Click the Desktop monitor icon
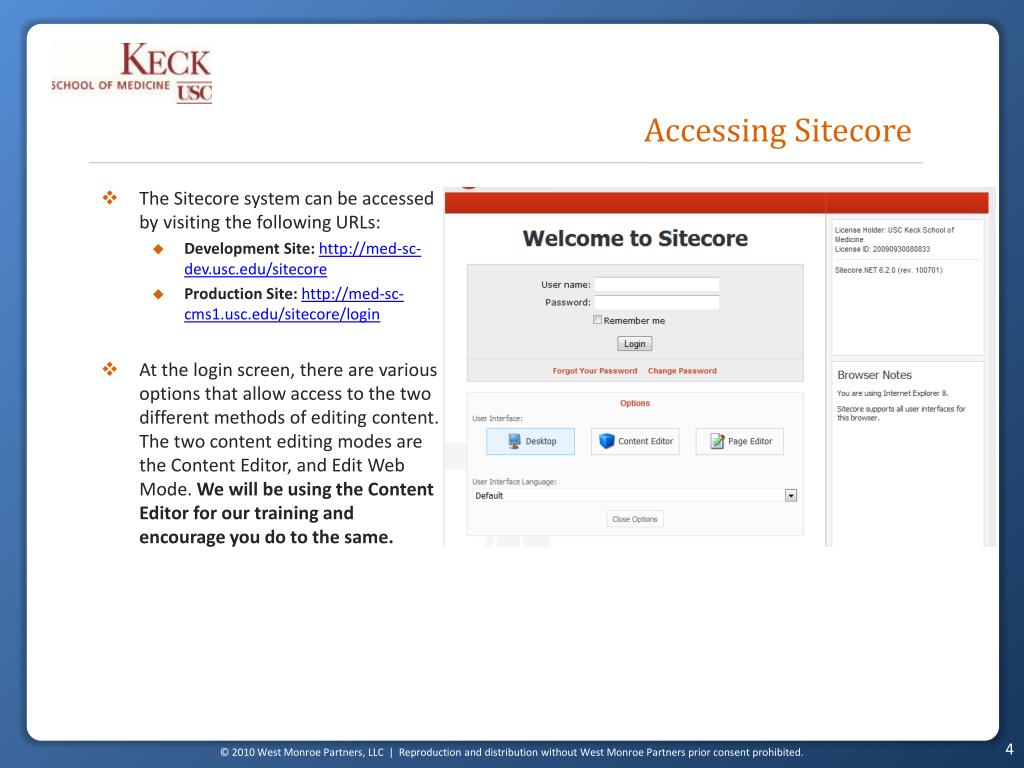The image size is (1024, 768). (x=515, y=441)
